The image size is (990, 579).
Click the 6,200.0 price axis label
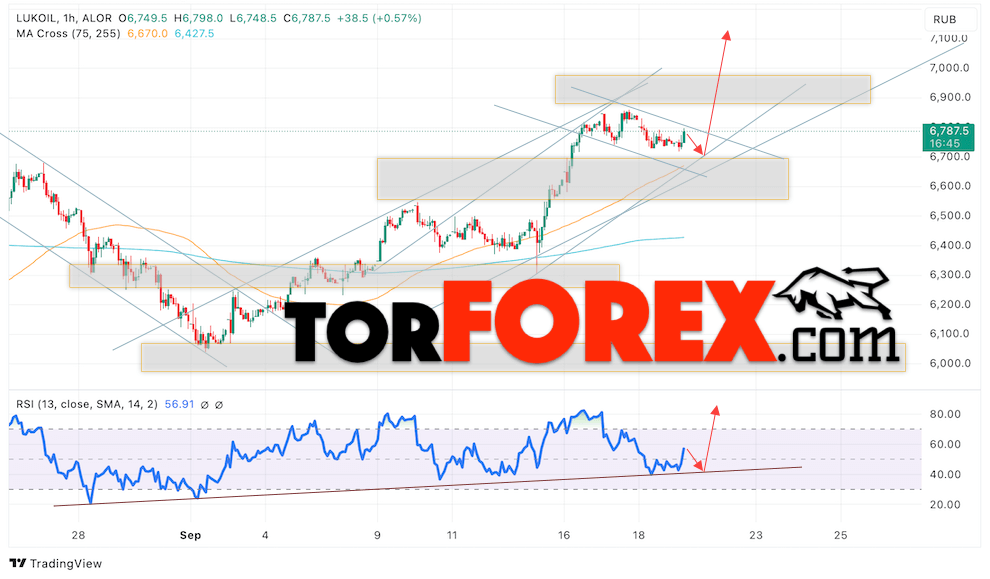(x=950, y=304)
